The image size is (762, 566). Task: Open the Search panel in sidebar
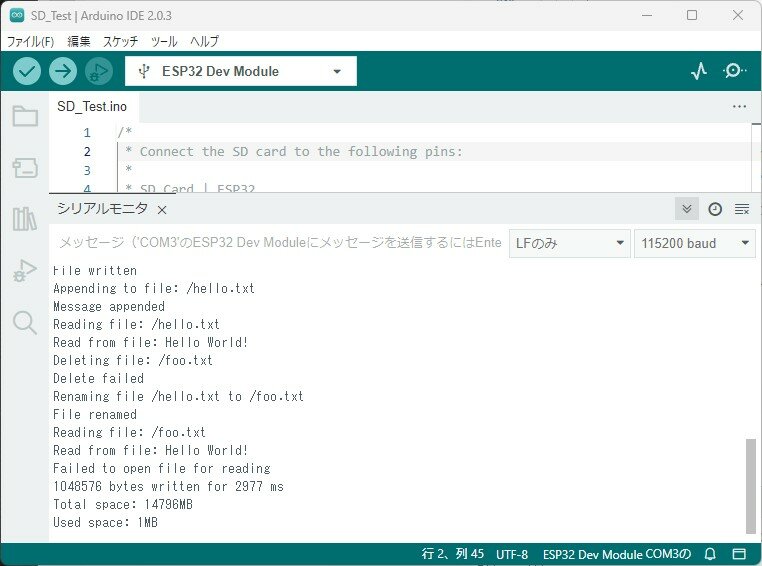click(25, 322)
